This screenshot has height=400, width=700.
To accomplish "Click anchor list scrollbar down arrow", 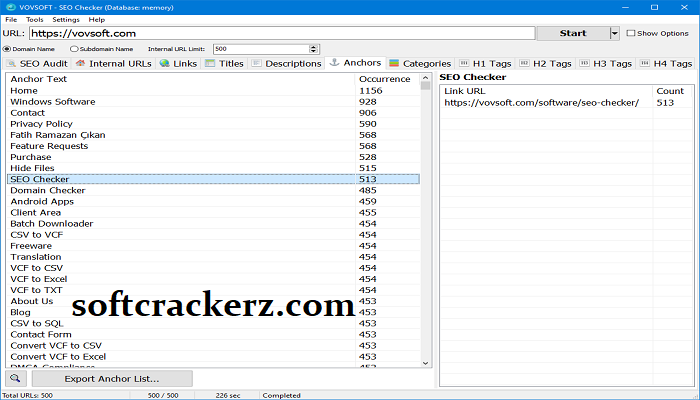I will pyautogui.click(x=425, y=363).
